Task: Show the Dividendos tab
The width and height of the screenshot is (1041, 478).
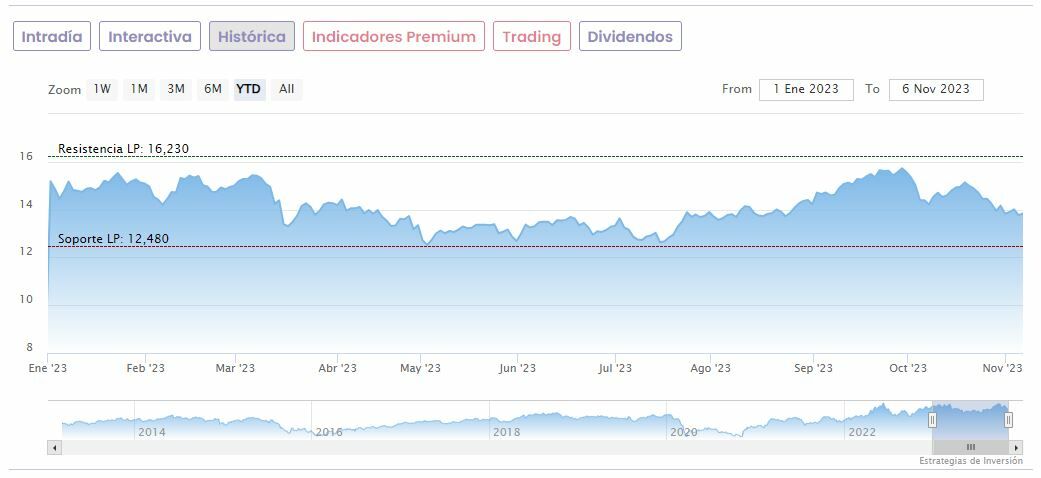Action: (630, 37)
